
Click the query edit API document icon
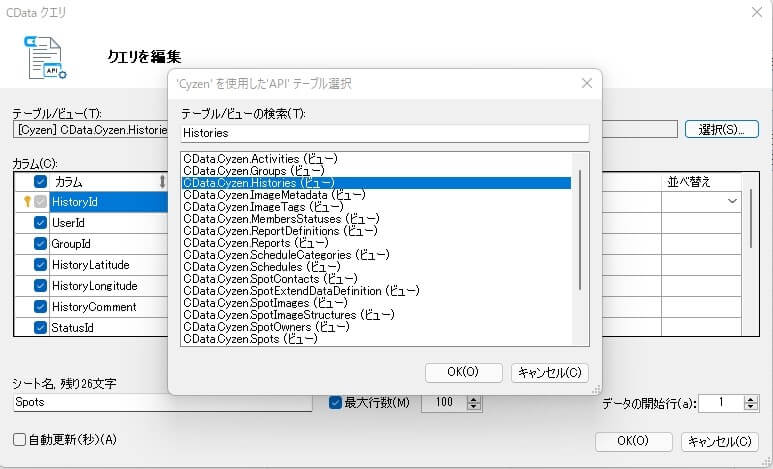[x=45, y=58]
